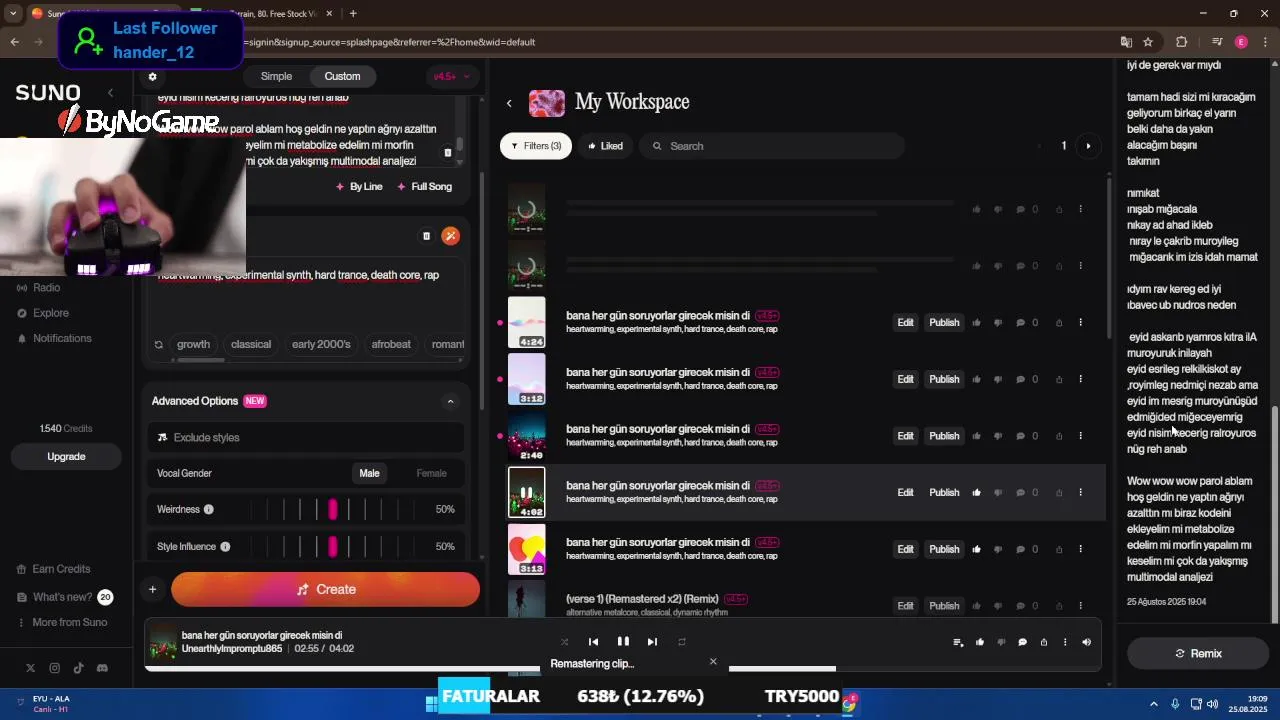Image resolution: width=1280 pixels, height=720 pixels.
Task: Dislike the playing song from player bar
Action: point(1001,642)
